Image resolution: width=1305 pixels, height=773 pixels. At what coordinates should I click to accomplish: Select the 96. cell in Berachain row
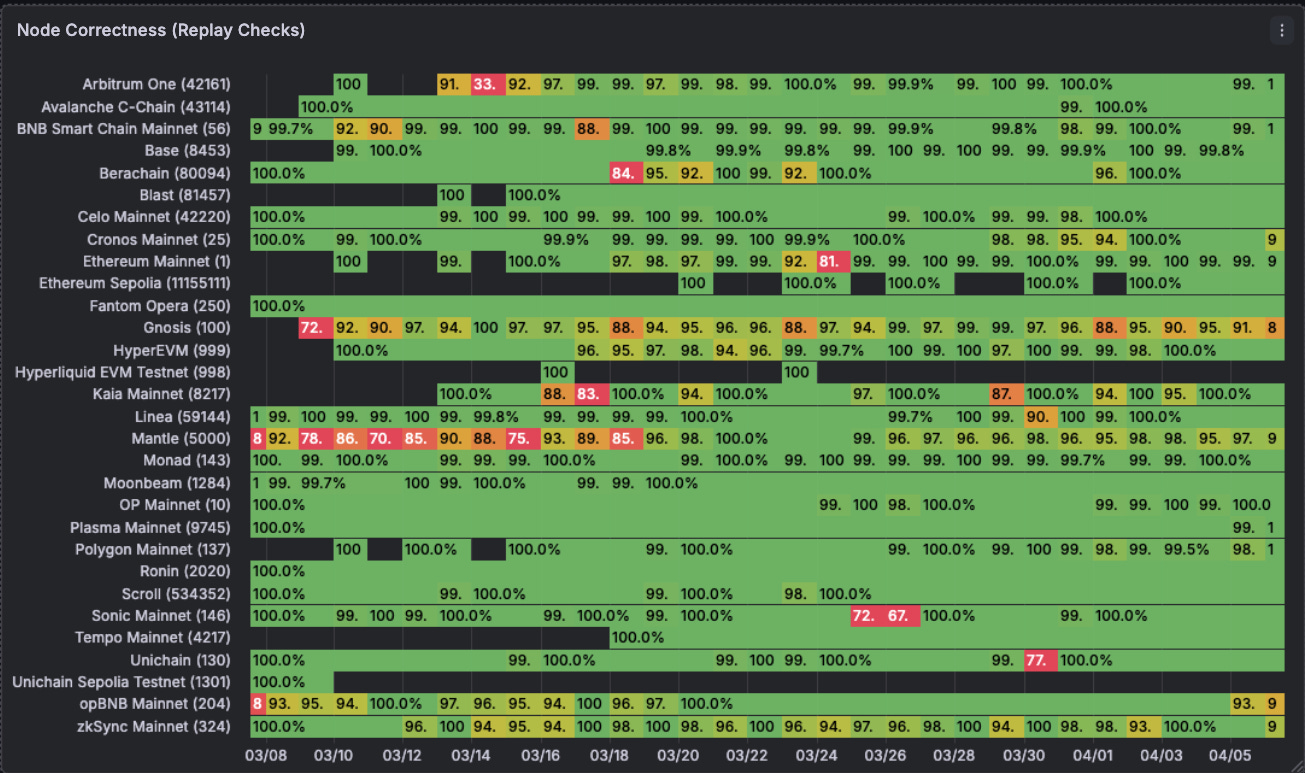pyautogui.click(x=1110, y=173)
